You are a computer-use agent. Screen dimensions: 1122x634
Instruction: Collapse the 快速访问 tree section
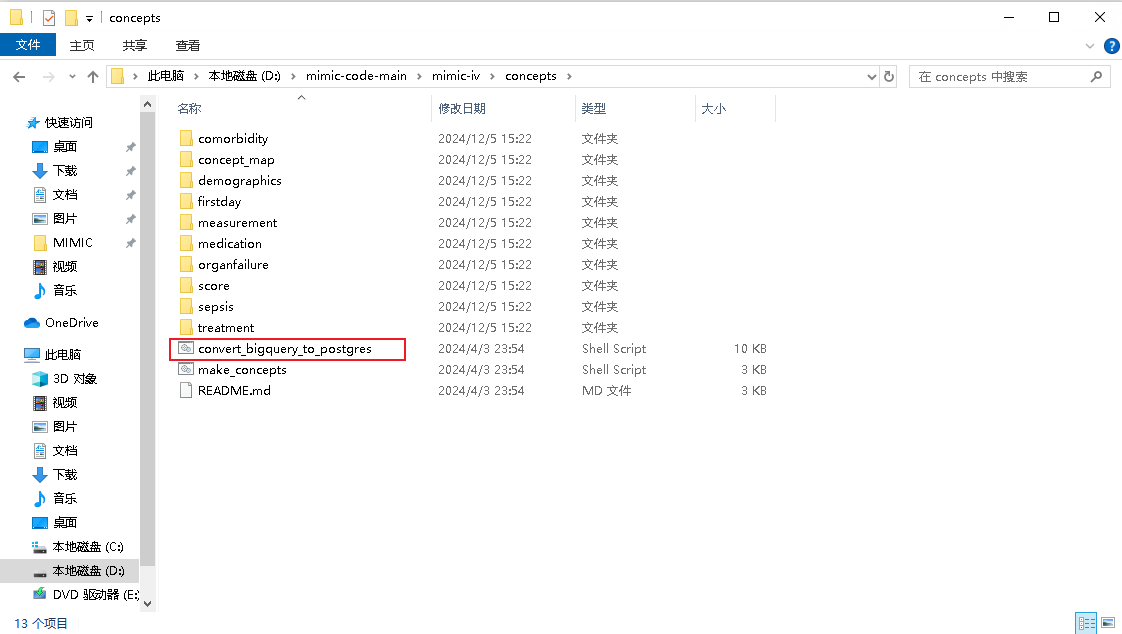28,123
